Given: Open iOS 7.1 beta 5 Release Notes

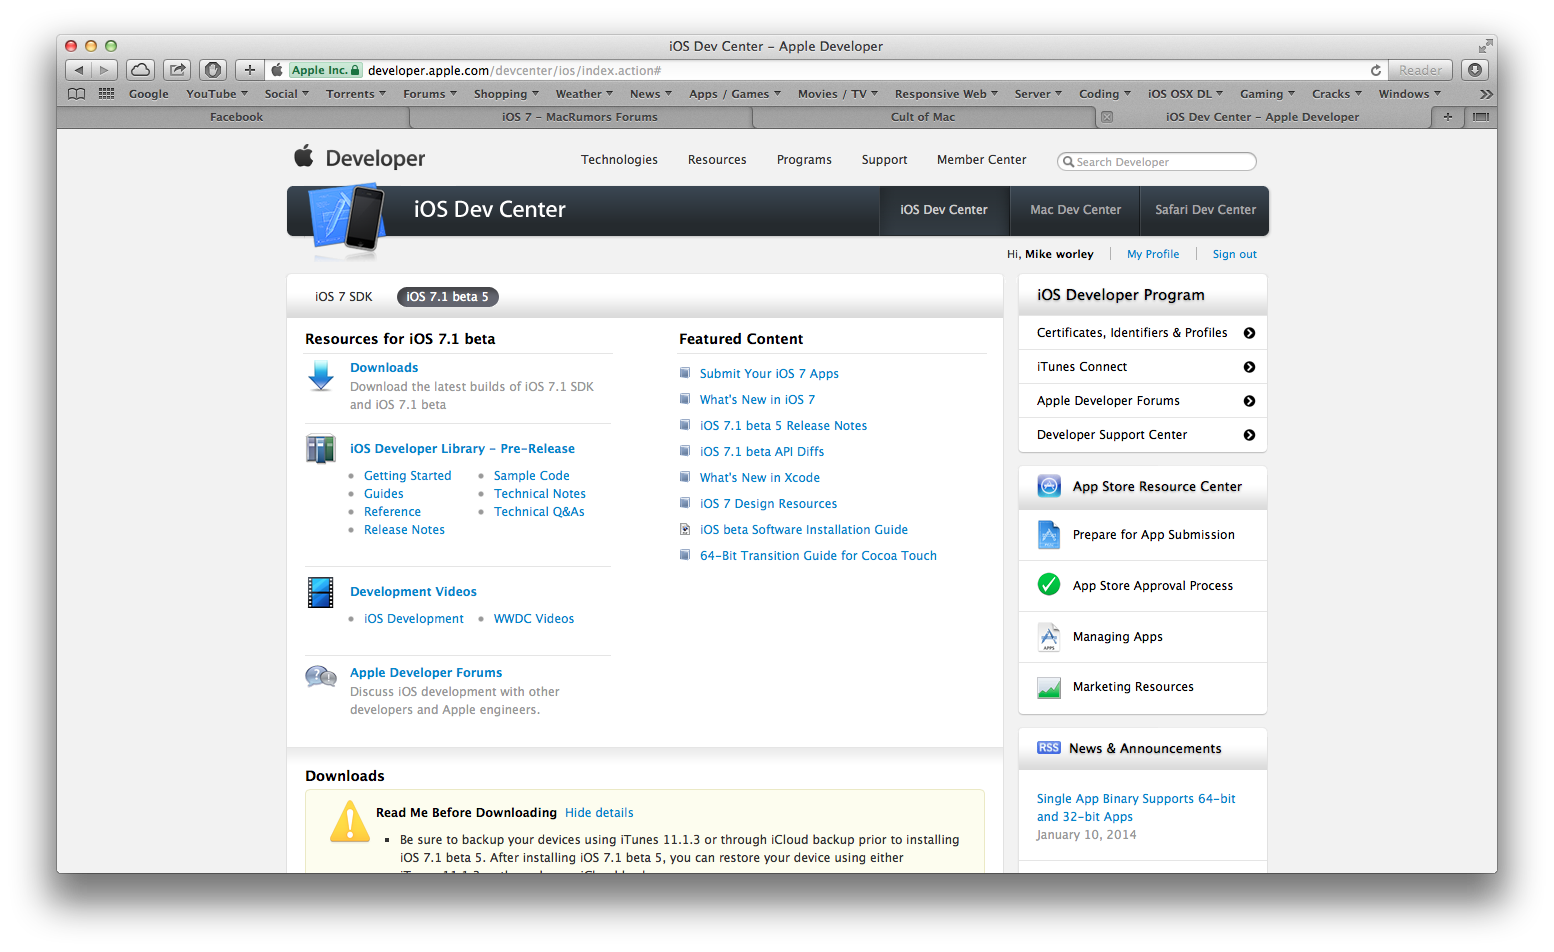Looking at the screenshot, I should pyautogui.click(x=783, y=425).
